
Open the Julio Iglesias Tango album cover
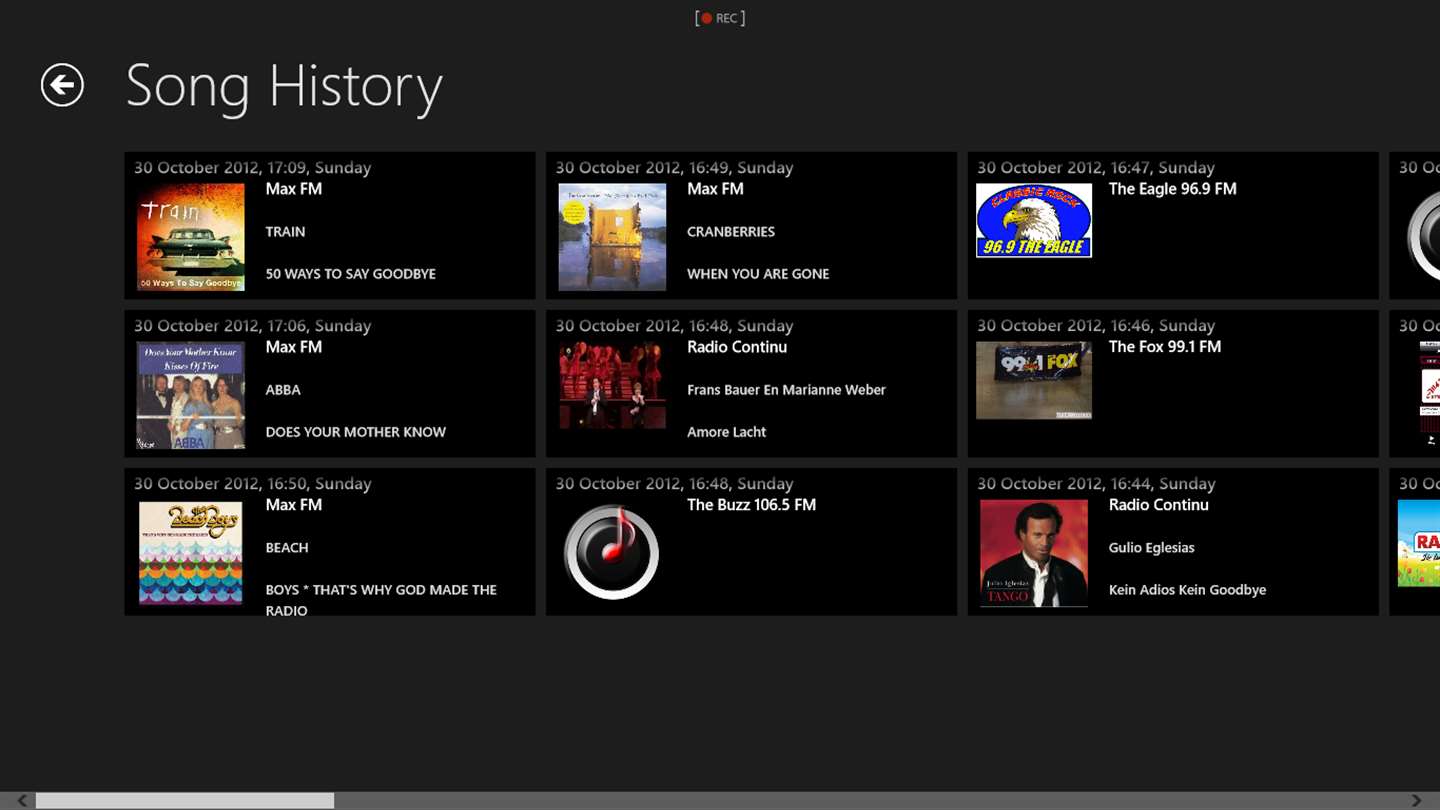pyautogui.click(x=1034, y=553)
